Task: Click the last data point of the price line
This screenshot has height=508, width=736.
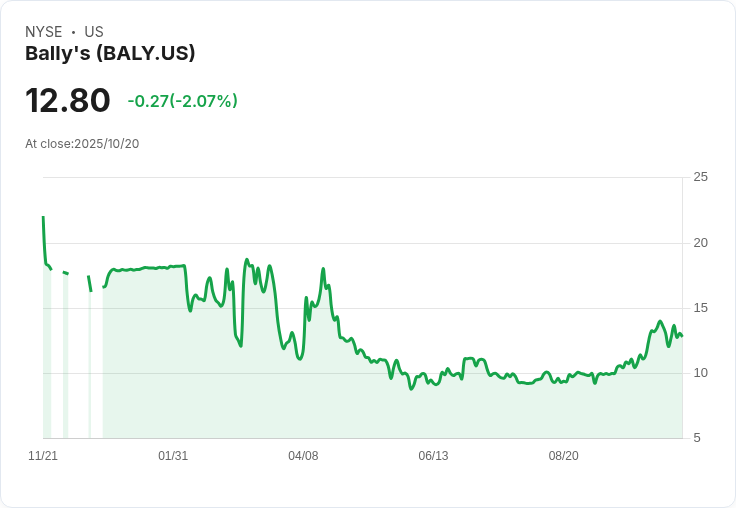Action: (681, 336)
